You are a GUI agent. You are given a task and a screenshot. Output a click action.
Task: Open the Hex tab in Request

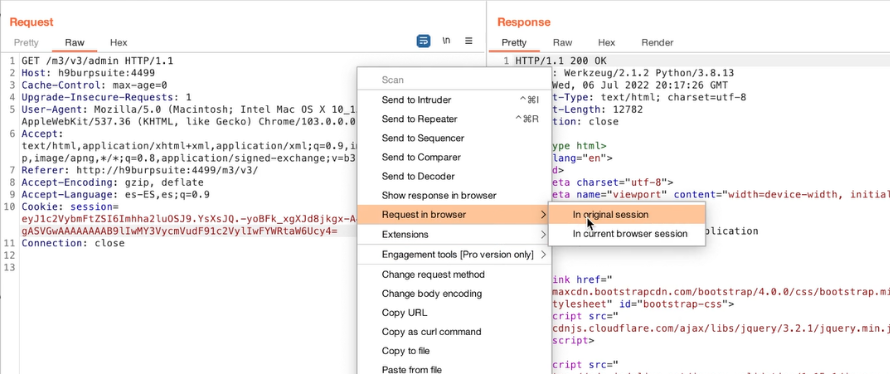[119, 43]
